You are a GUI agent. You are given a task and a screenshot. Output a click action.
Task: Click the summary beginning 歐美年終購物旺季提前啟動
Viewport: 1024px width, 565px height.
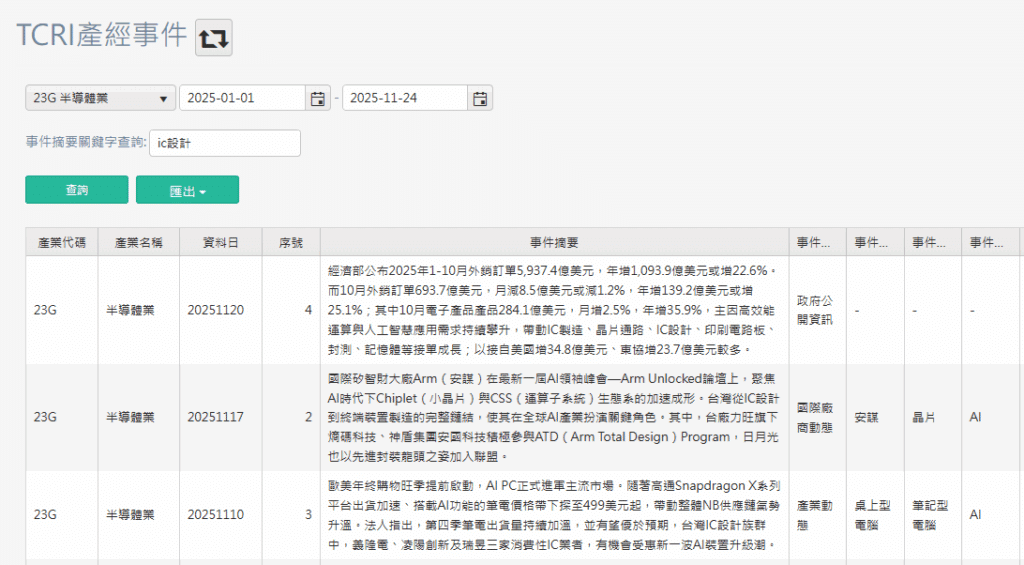click(x=554, y=515)
